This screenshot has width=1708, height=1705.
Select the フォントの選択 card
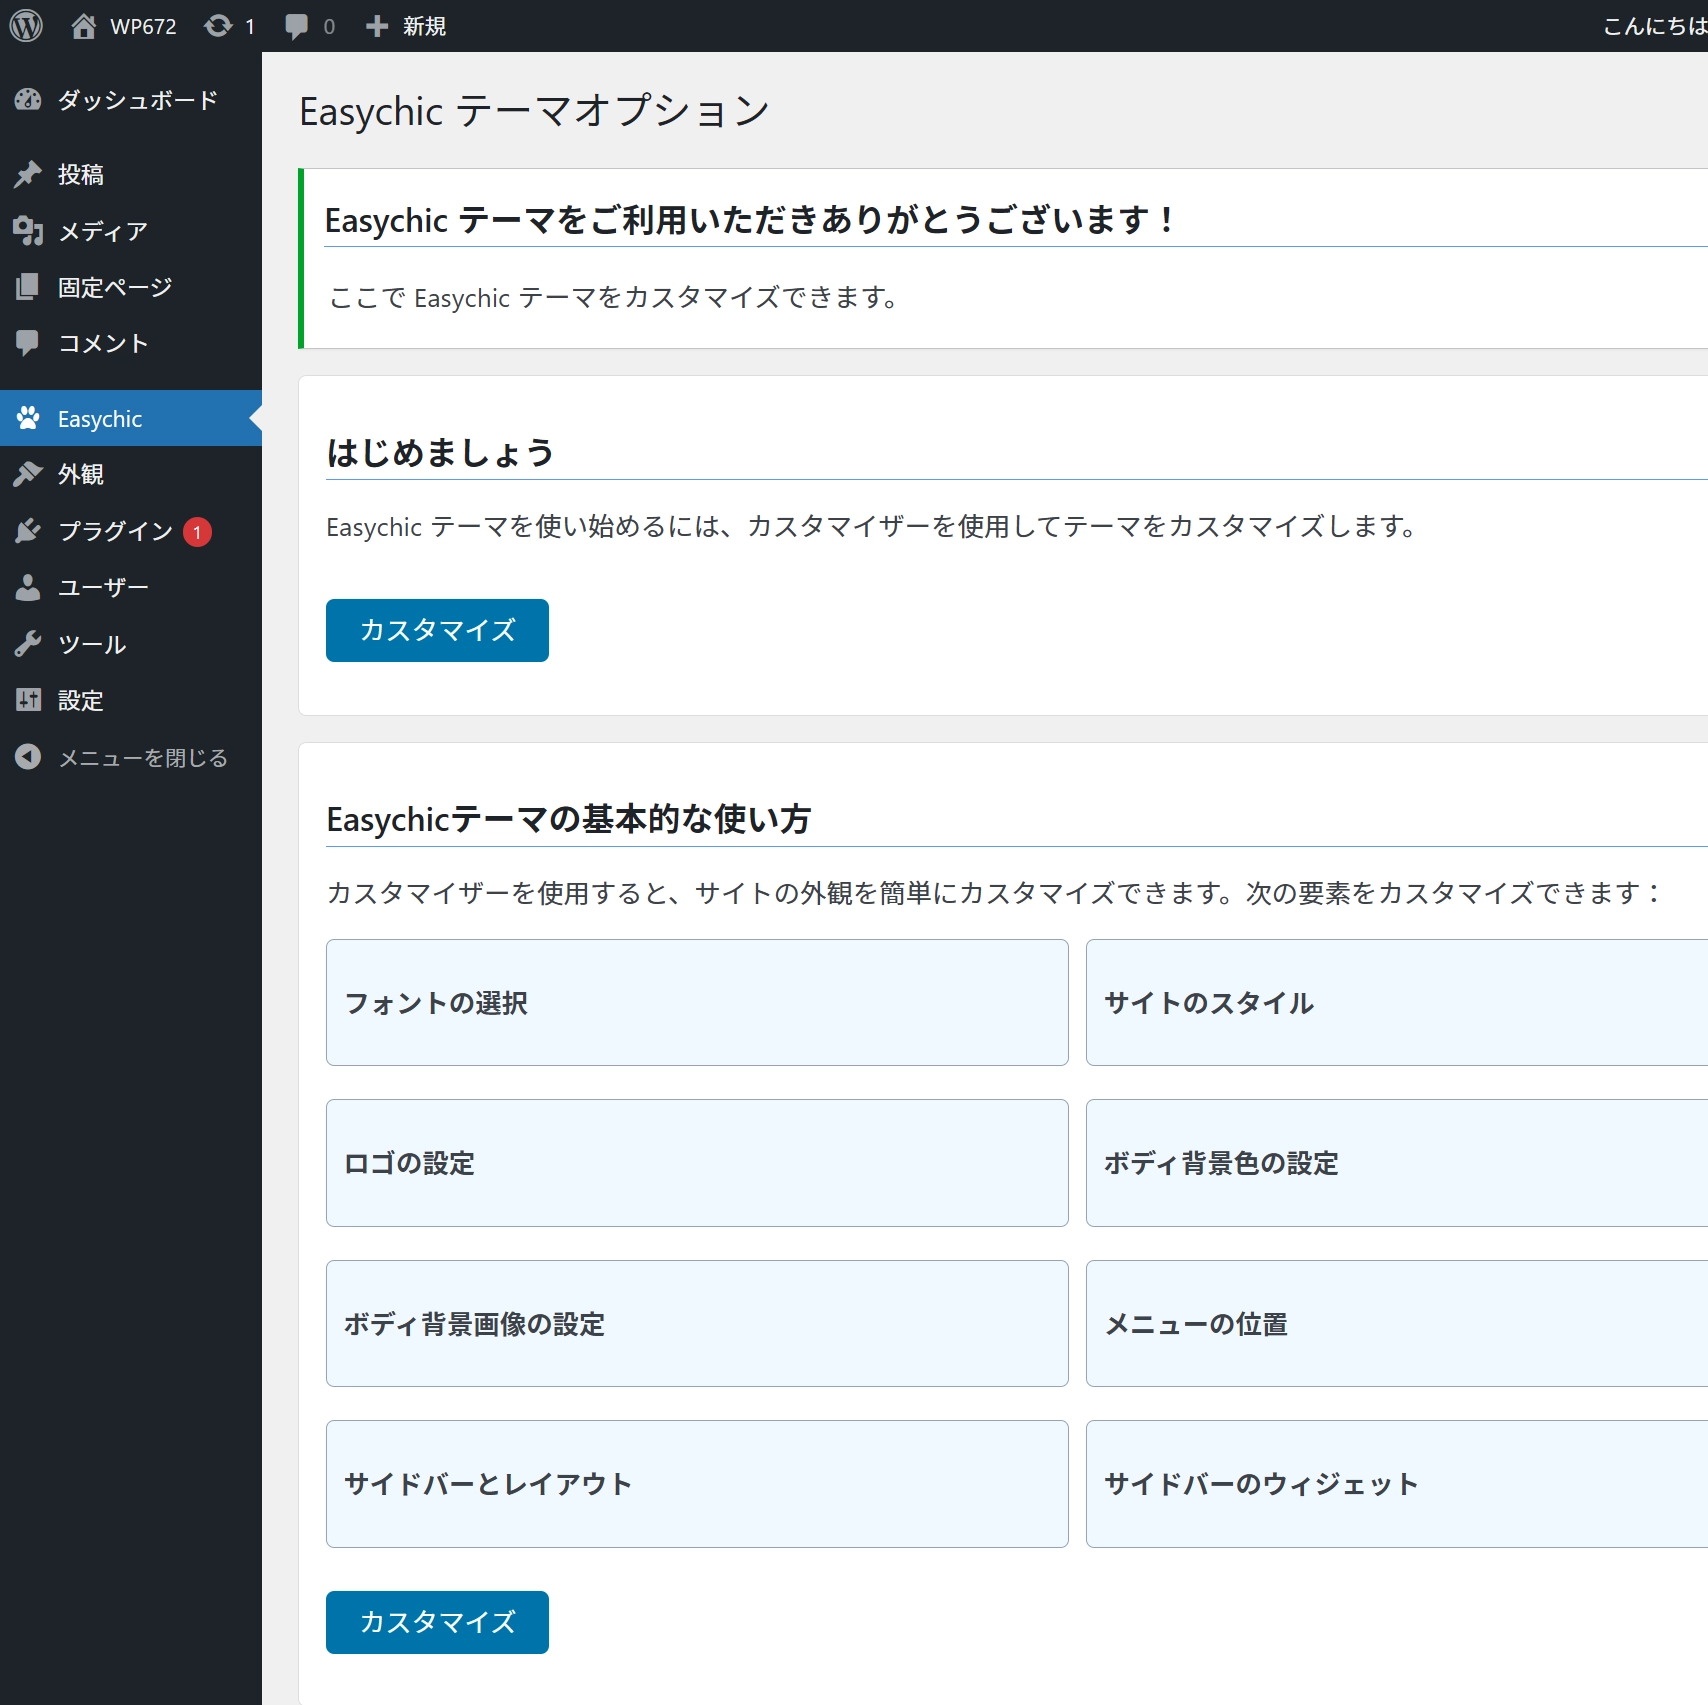pyautogui.click(x=696, y=1002)
